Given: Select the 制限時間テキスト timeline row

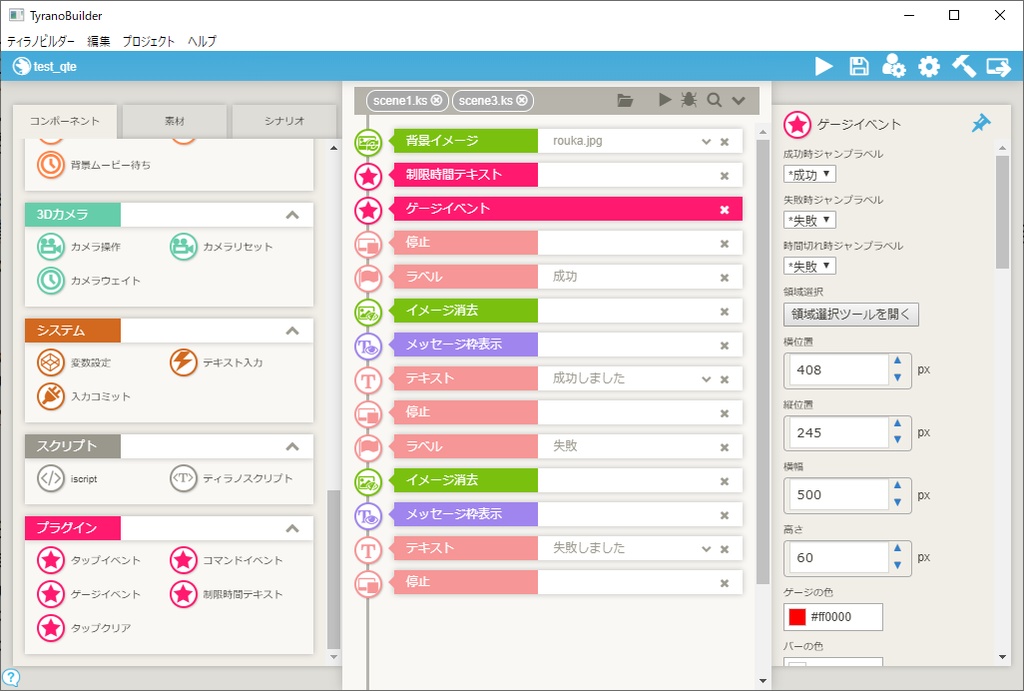Looking at the screenshot, I should tap(568, 175).
